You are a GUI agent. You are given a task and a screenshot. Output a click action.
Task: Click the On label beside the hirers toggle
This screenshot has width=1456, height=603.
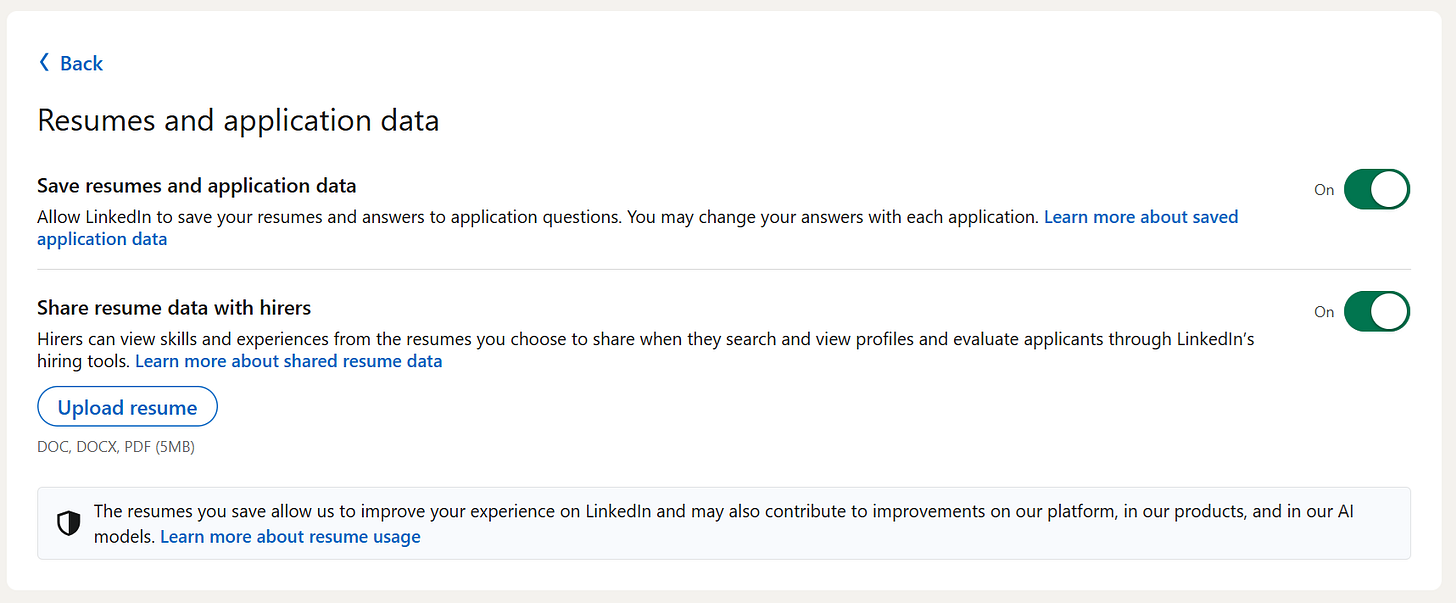click(x=1324, y=311)
